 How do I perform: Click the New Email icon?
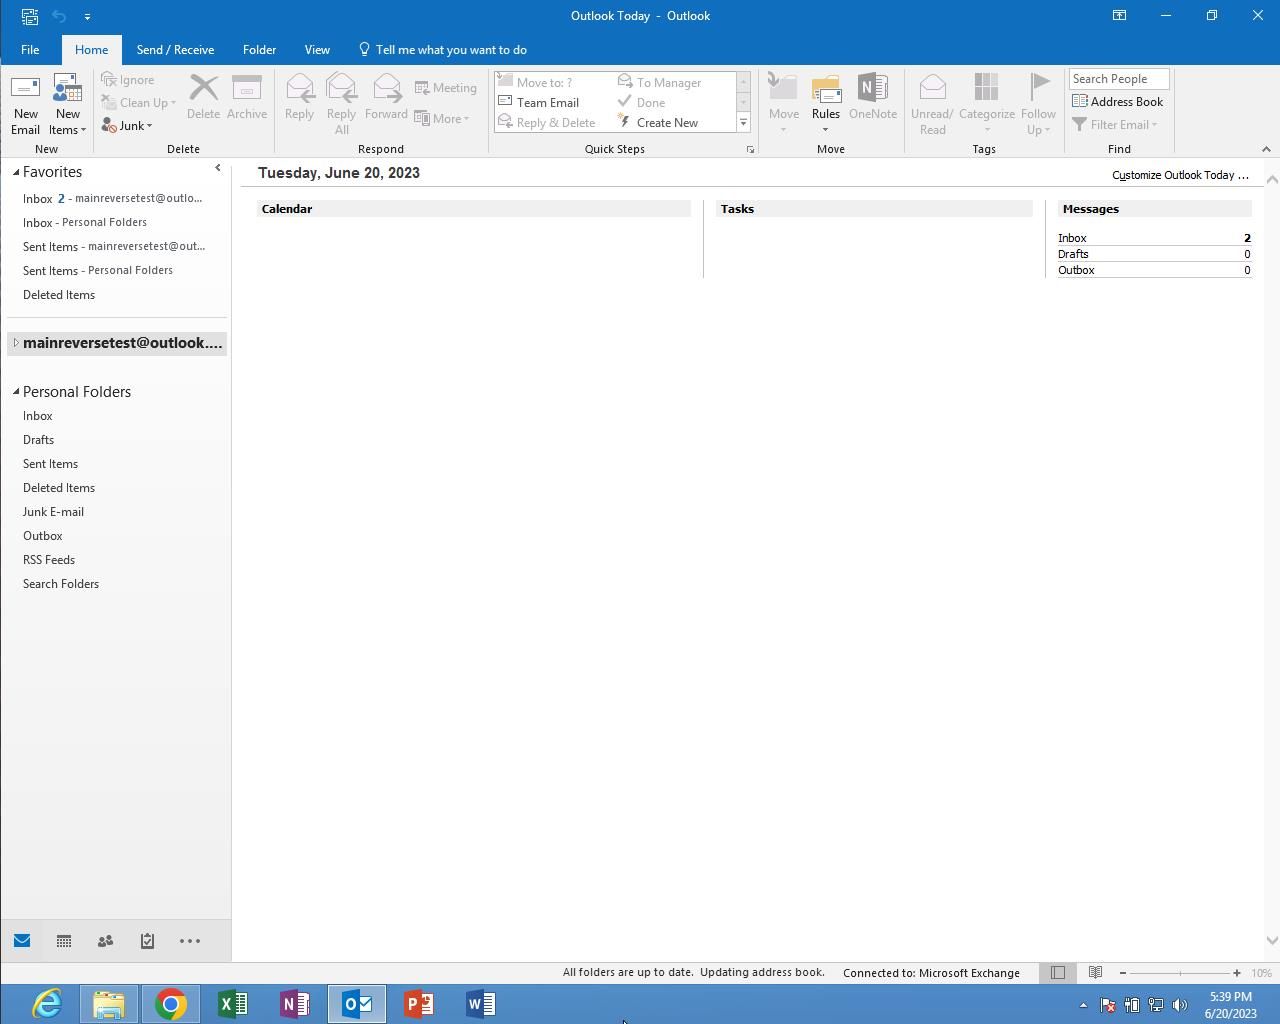point(25,104)
